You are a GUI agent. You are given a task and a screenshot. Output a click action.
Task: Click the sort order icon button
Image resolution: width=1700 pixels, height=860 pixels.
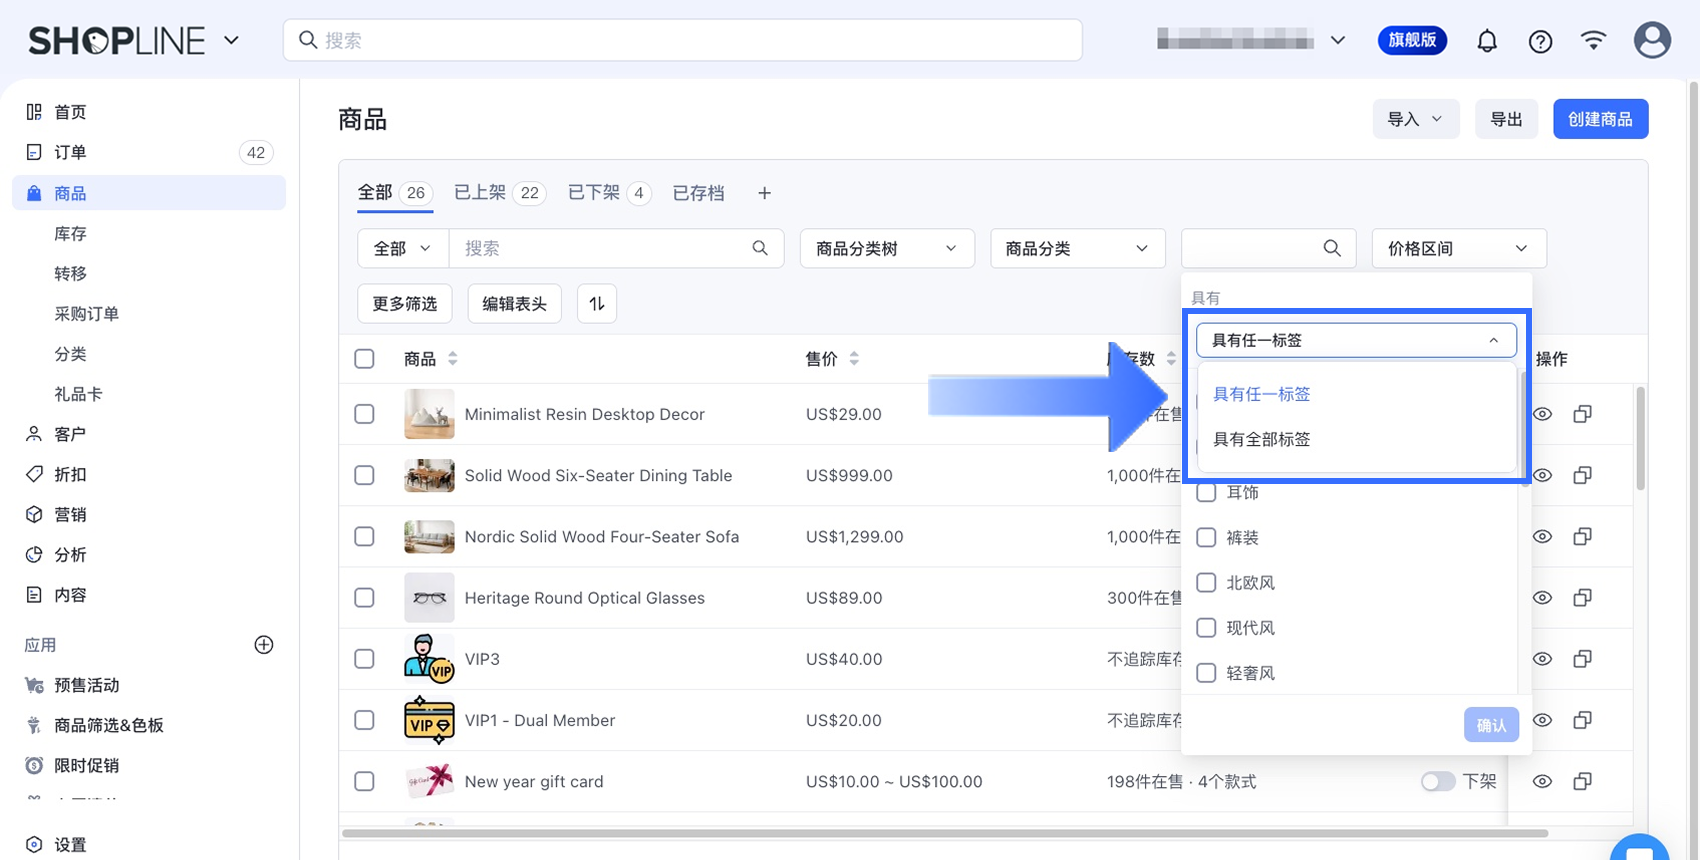597,304
